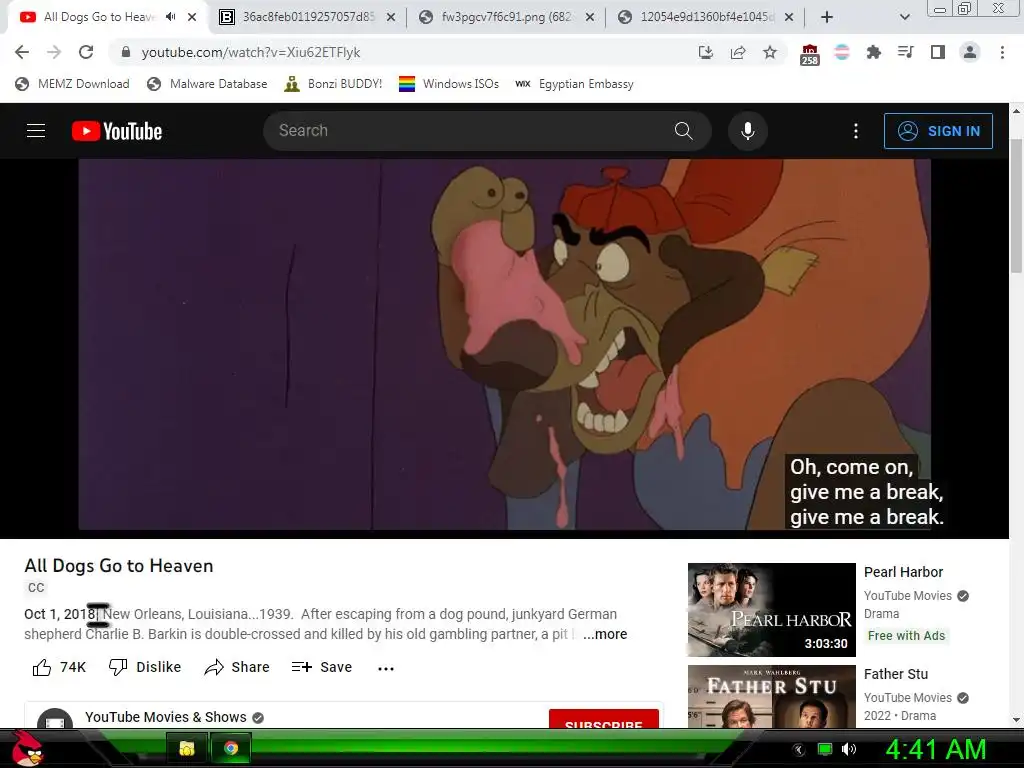
Task: Open the Chrome profile avatar
Action: 970,52
